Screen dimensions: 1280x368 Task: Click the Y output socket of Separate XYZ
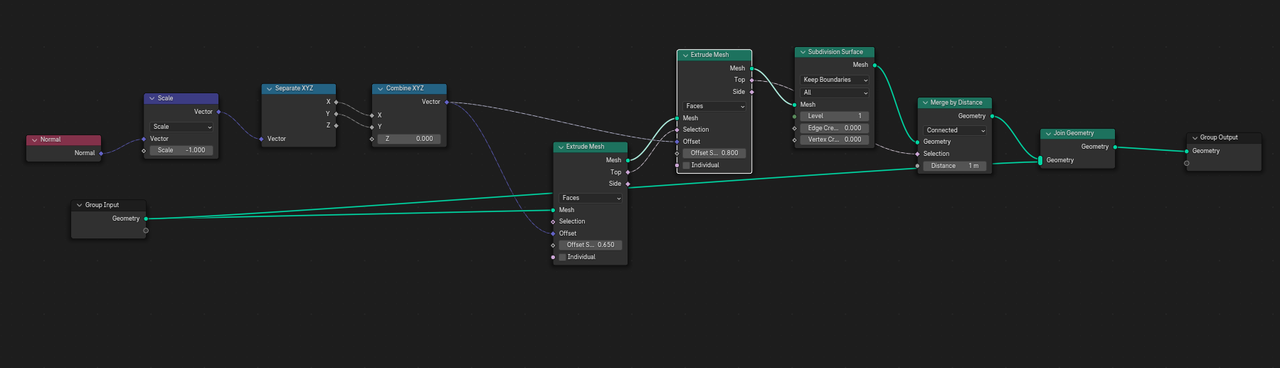[336, 114]
